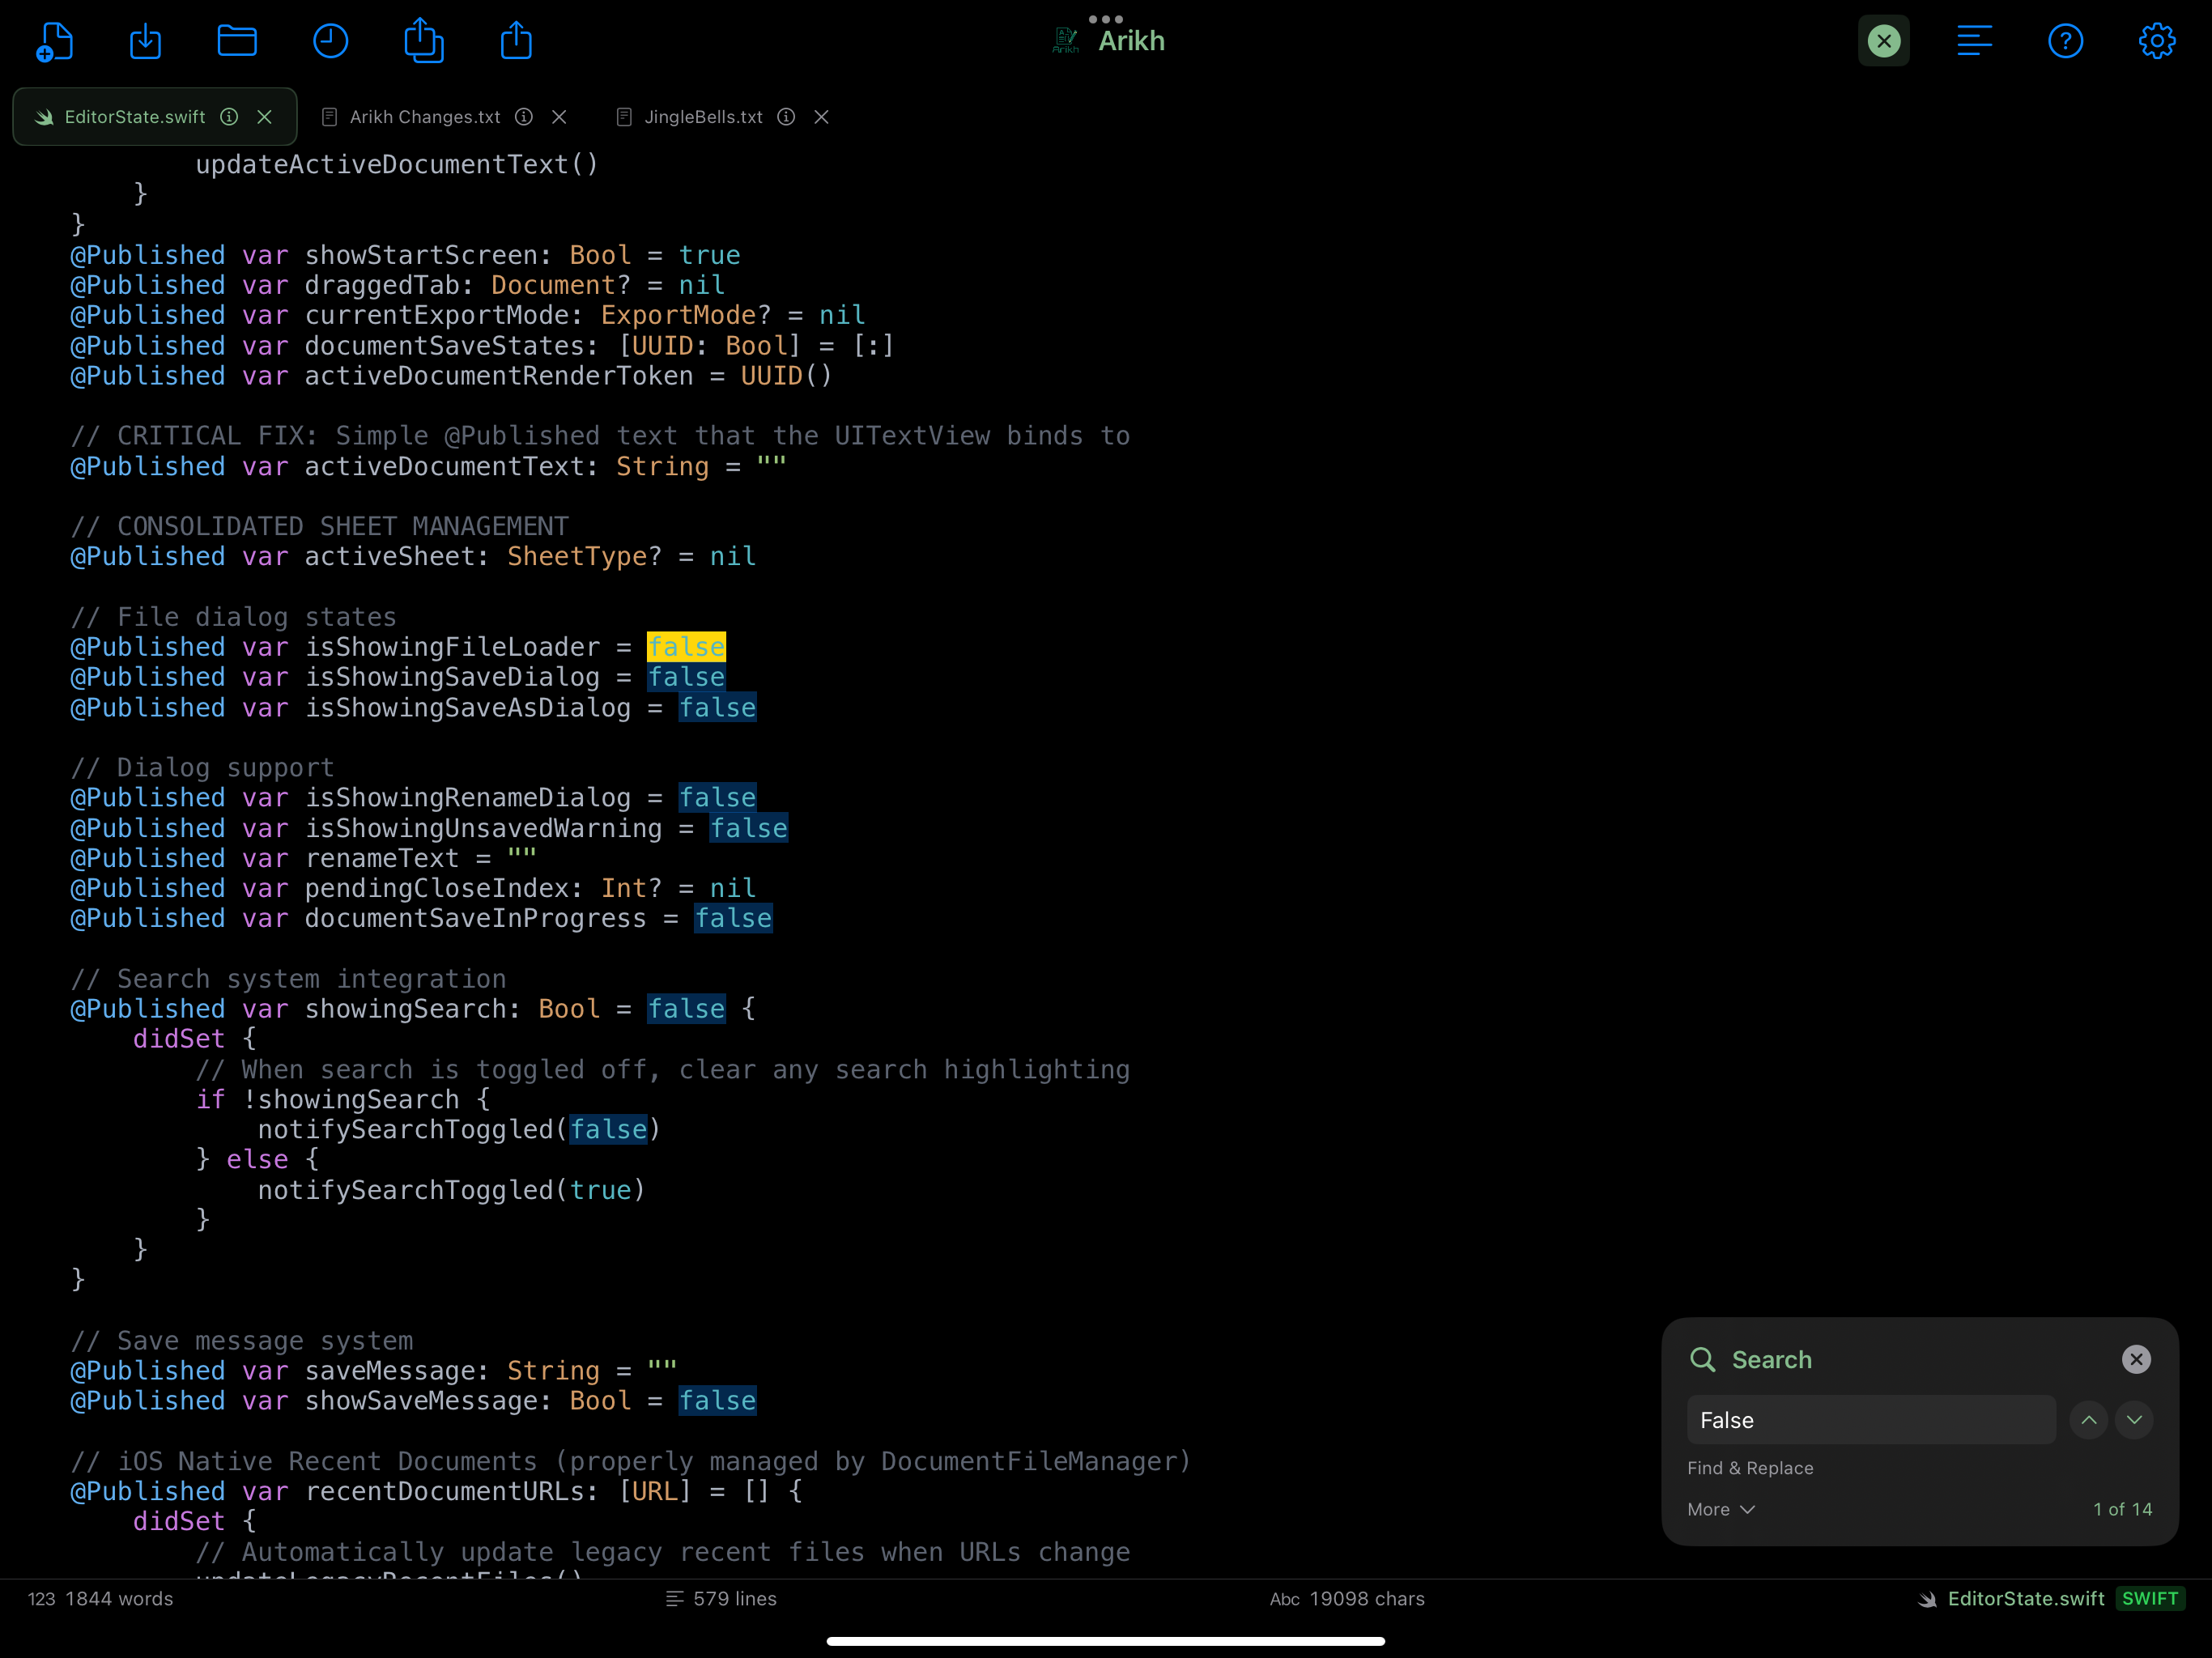Image resolution: width=2212 pixels, height=1658 pixels.
Task: Click the share icon in toolbar
Action: (x=516, y=41)
